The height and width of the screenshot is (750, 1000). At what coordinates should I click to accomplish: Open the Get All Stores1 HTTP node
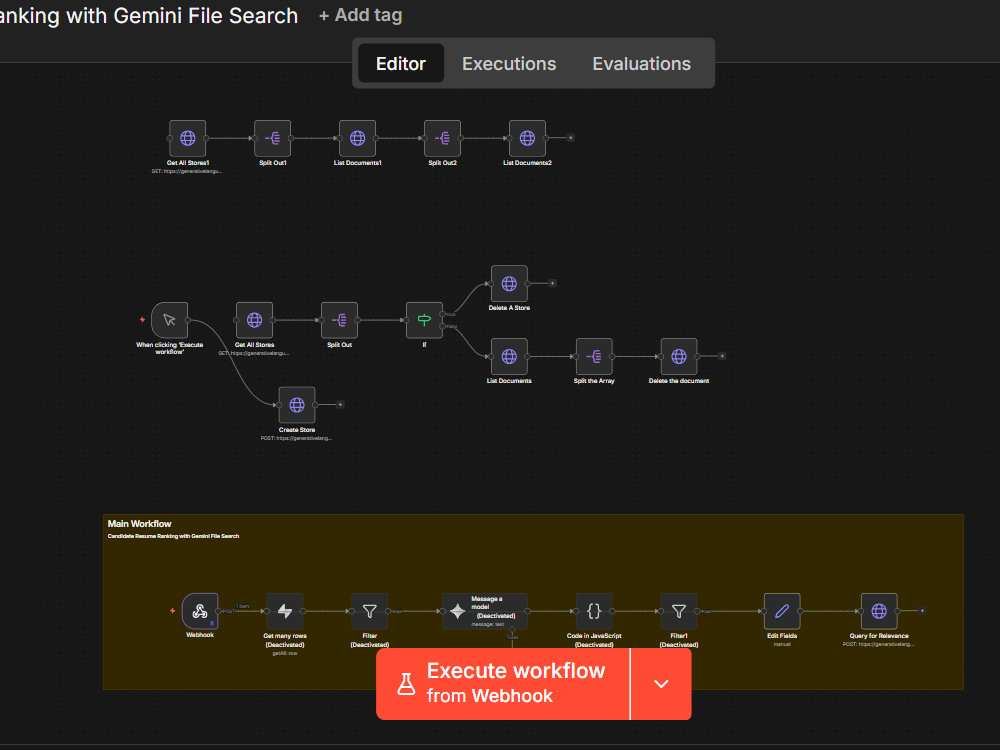188,138
